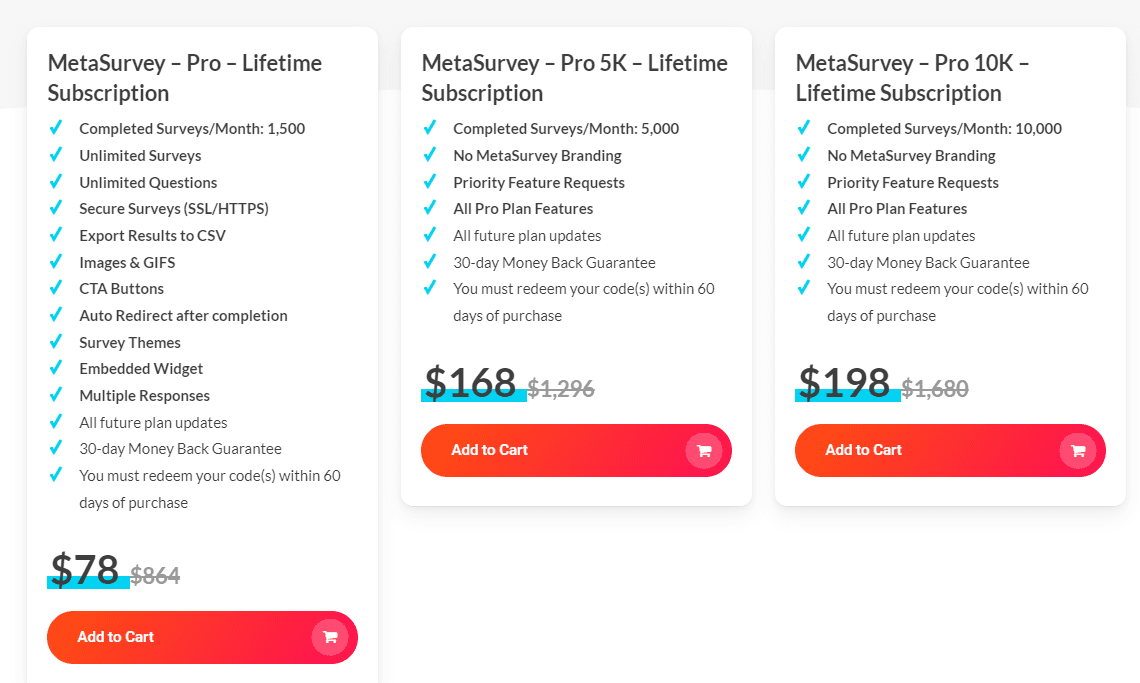Click the checkmark beside Priority Feature Requests on Pro 10K

(x=804, y=182)
